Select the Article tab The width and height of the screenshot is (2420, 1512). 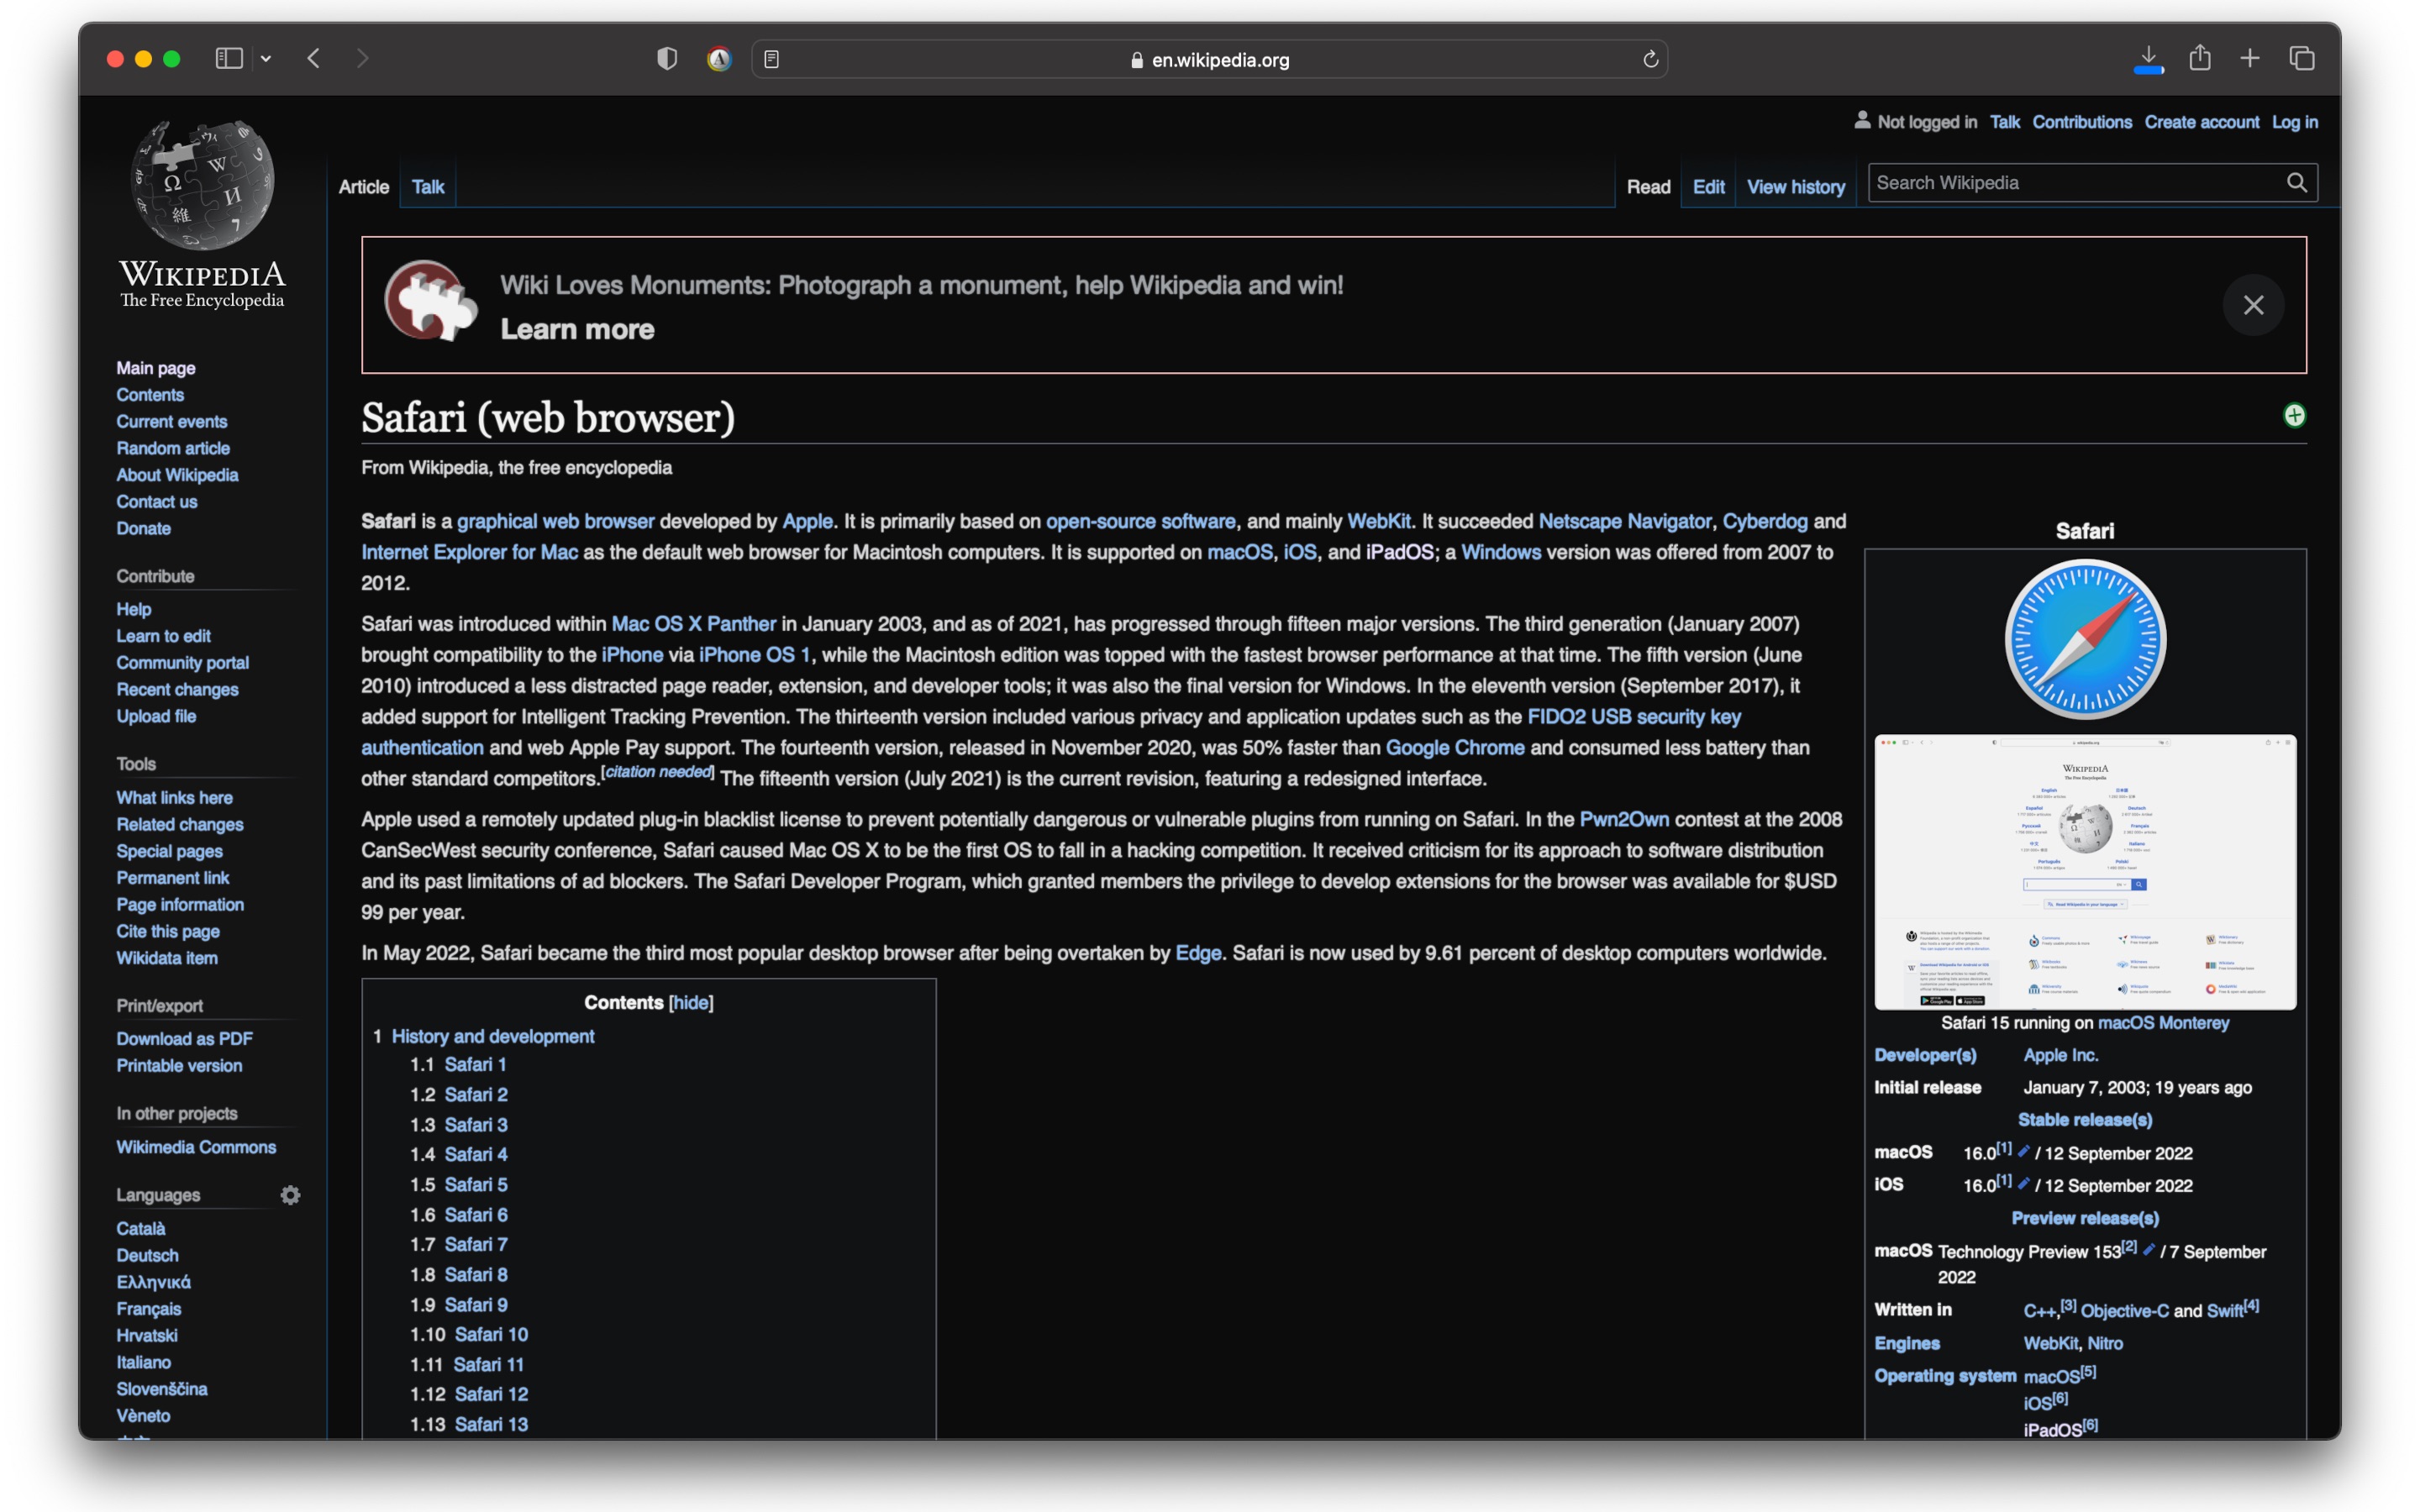(363, 187)
